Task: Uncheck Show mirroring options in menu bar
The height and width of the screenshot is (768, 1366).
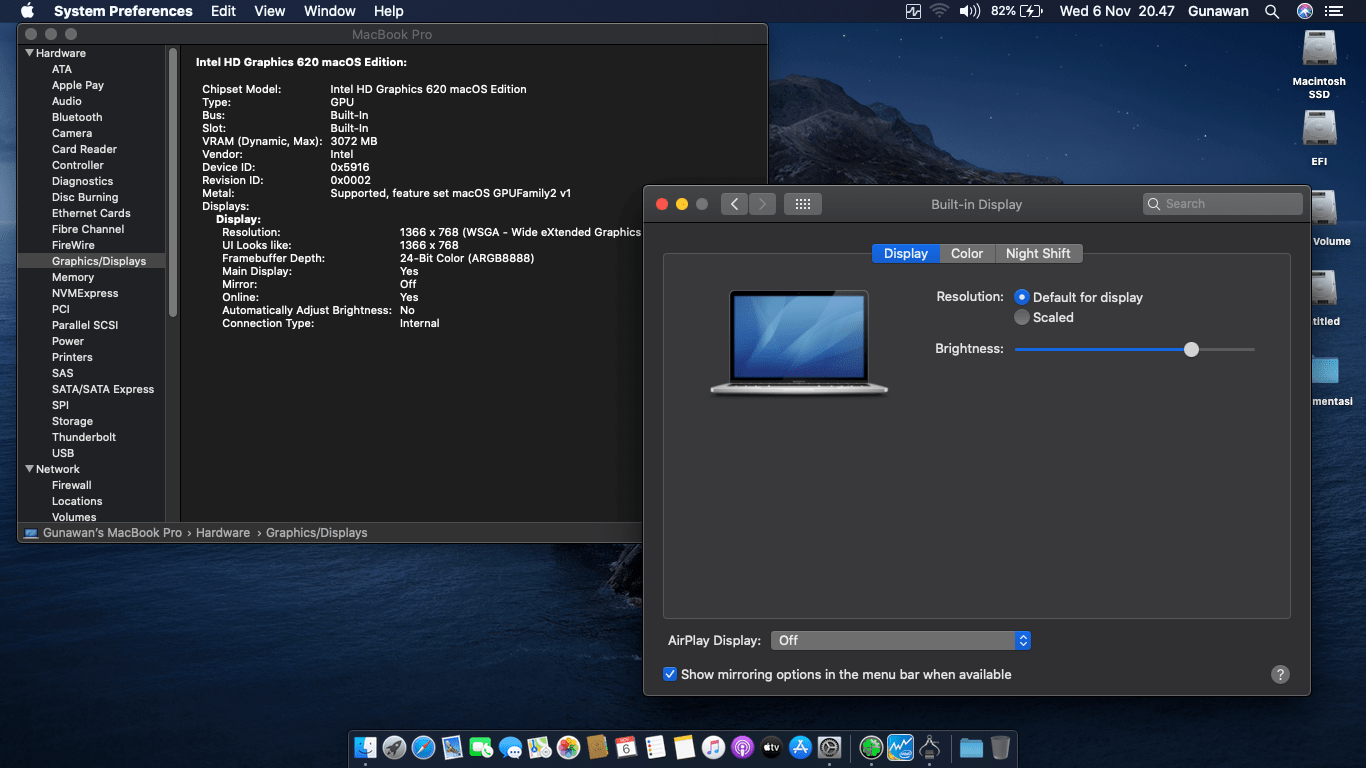Action: tap(670, 674)
